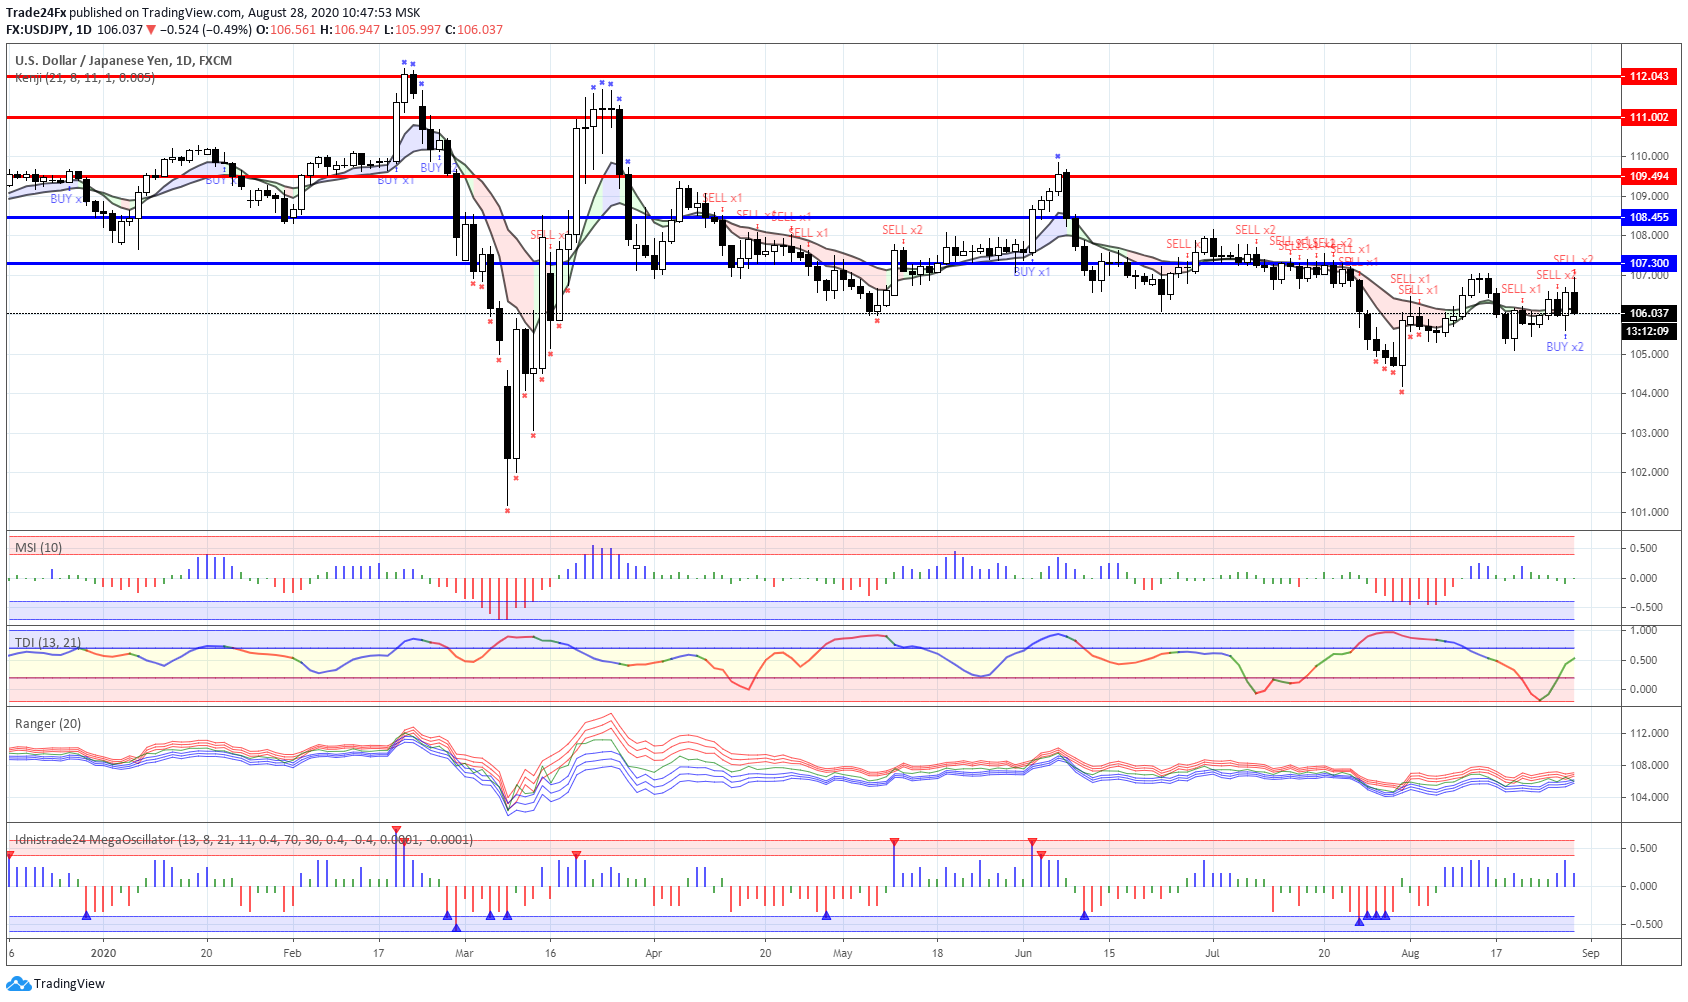
Task: Click the 107.300 blue price label
Action: [x=1649, y=263]
